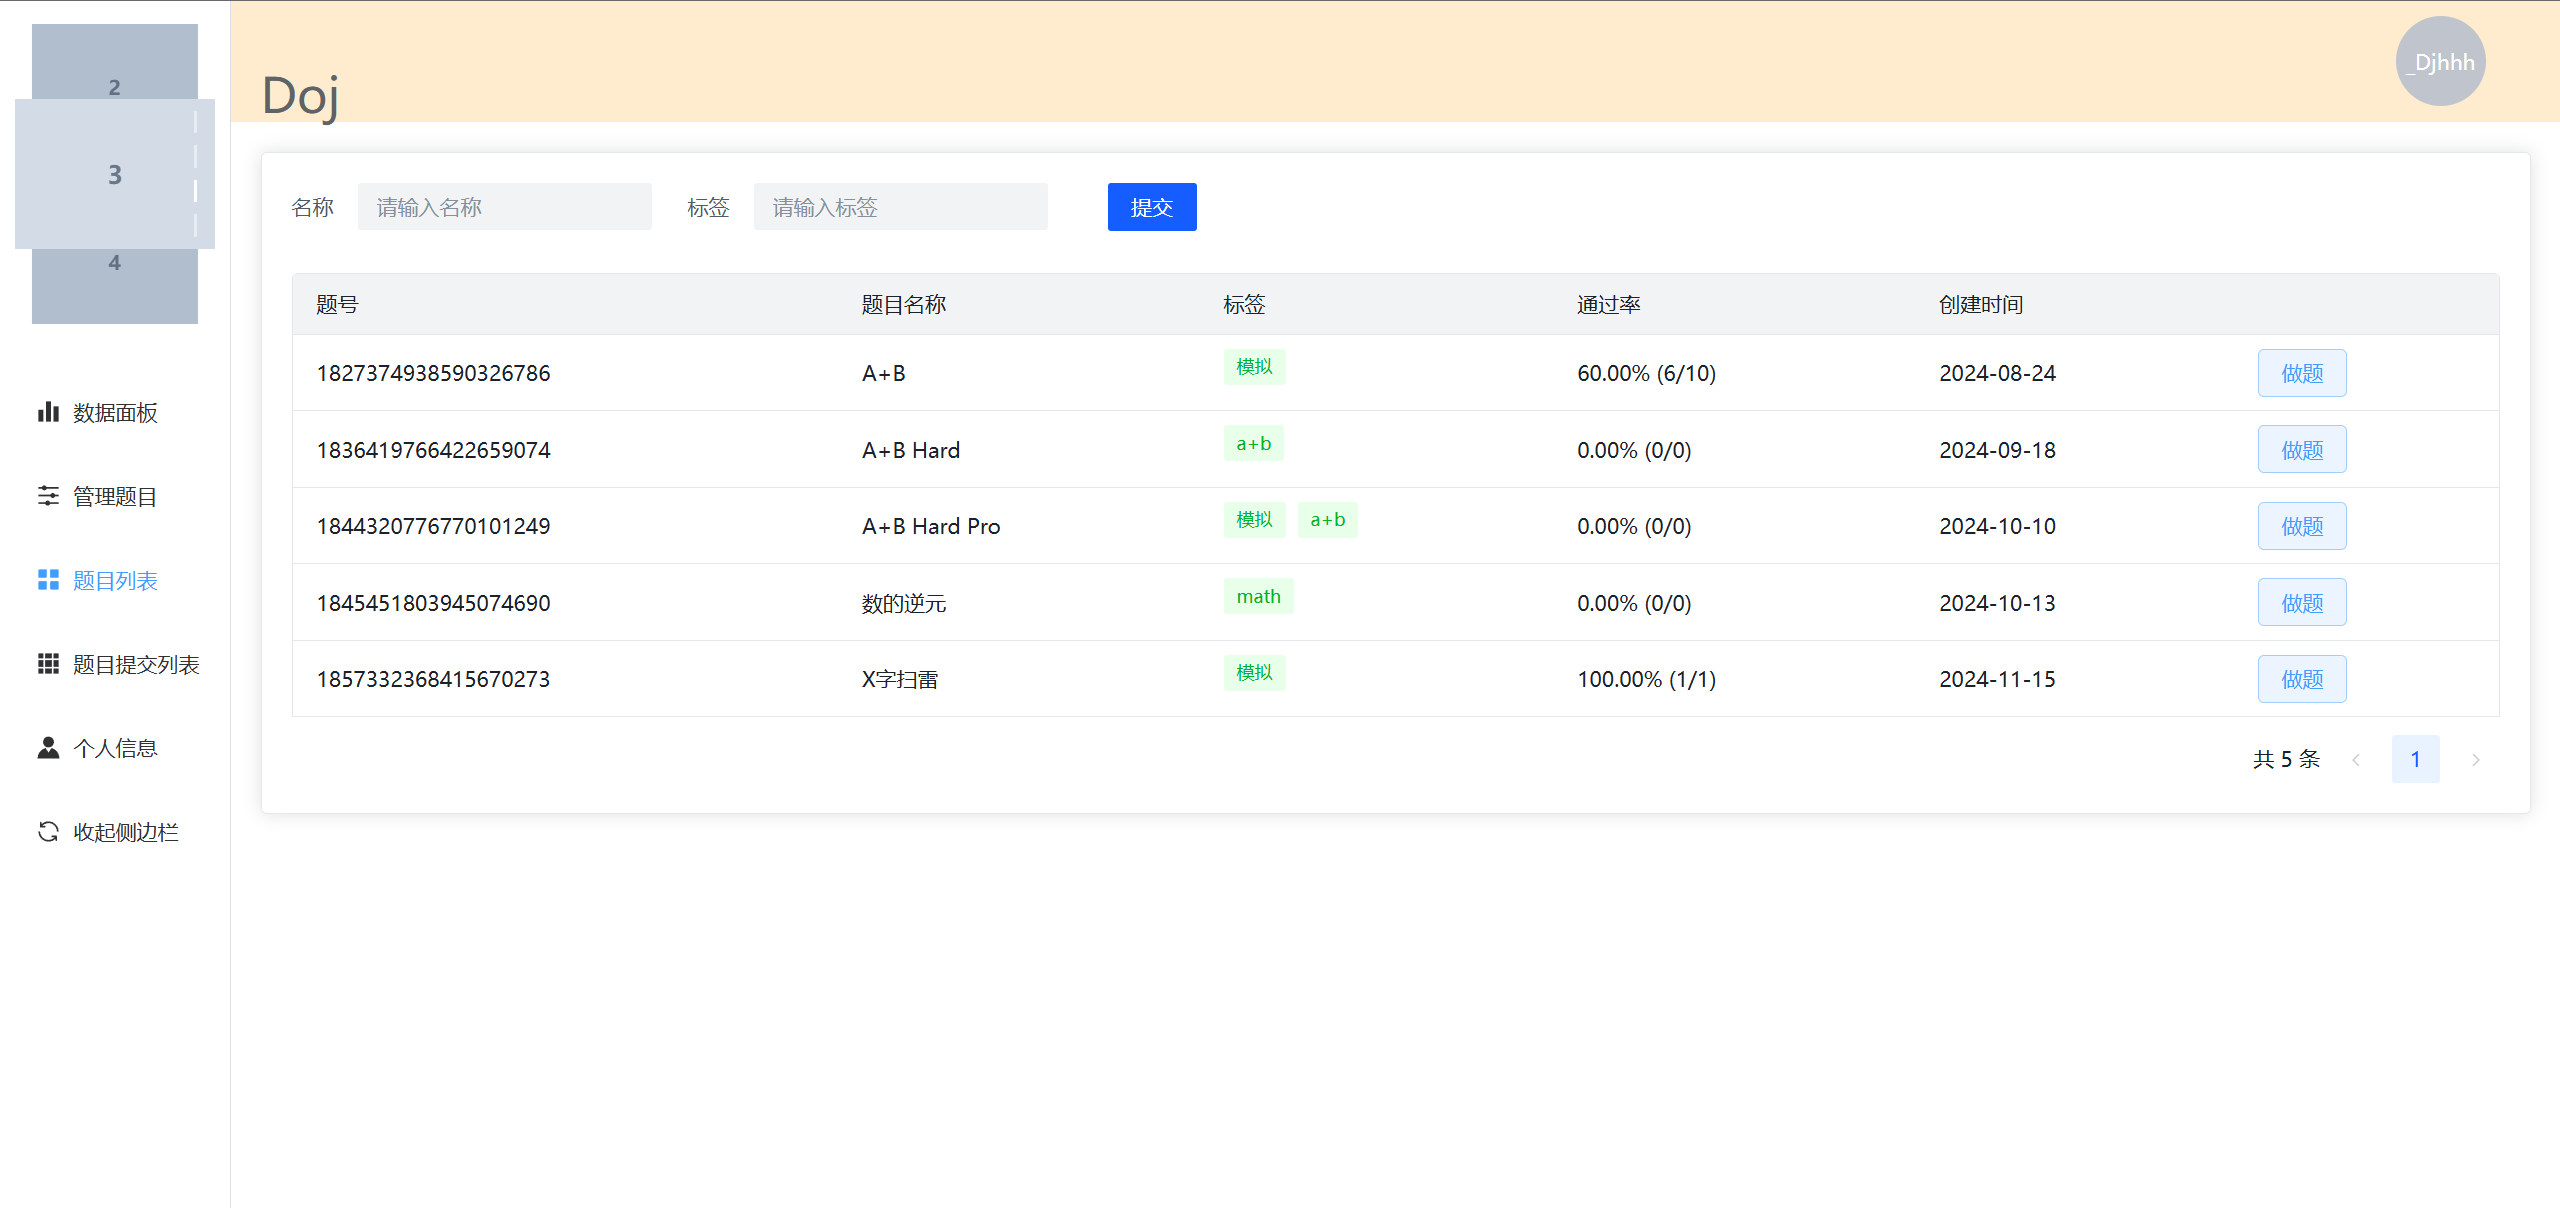Select carousel slide number 4
The width and height of the screenshot is (2560, 1208).
(x=114, y=285)
